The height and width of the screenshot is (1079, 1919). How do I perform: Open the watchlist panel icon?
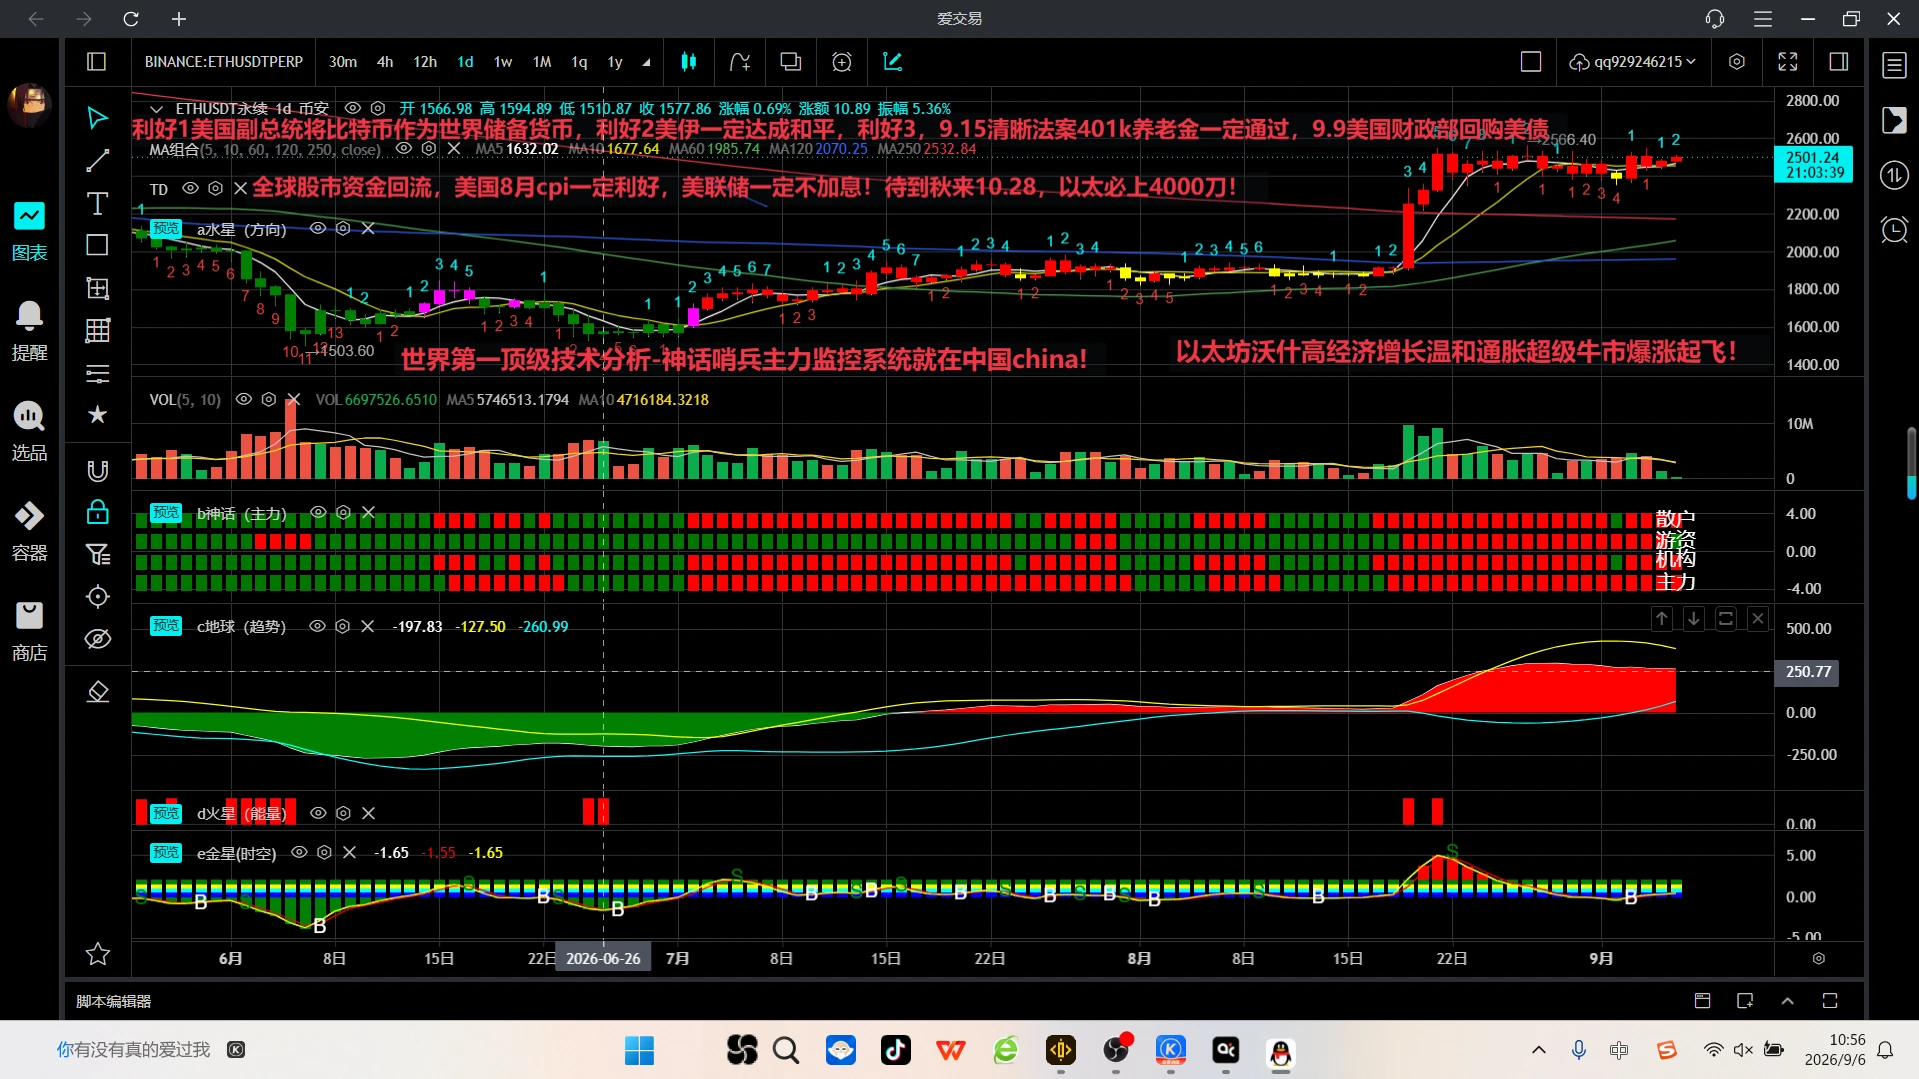pos(1894,65)
